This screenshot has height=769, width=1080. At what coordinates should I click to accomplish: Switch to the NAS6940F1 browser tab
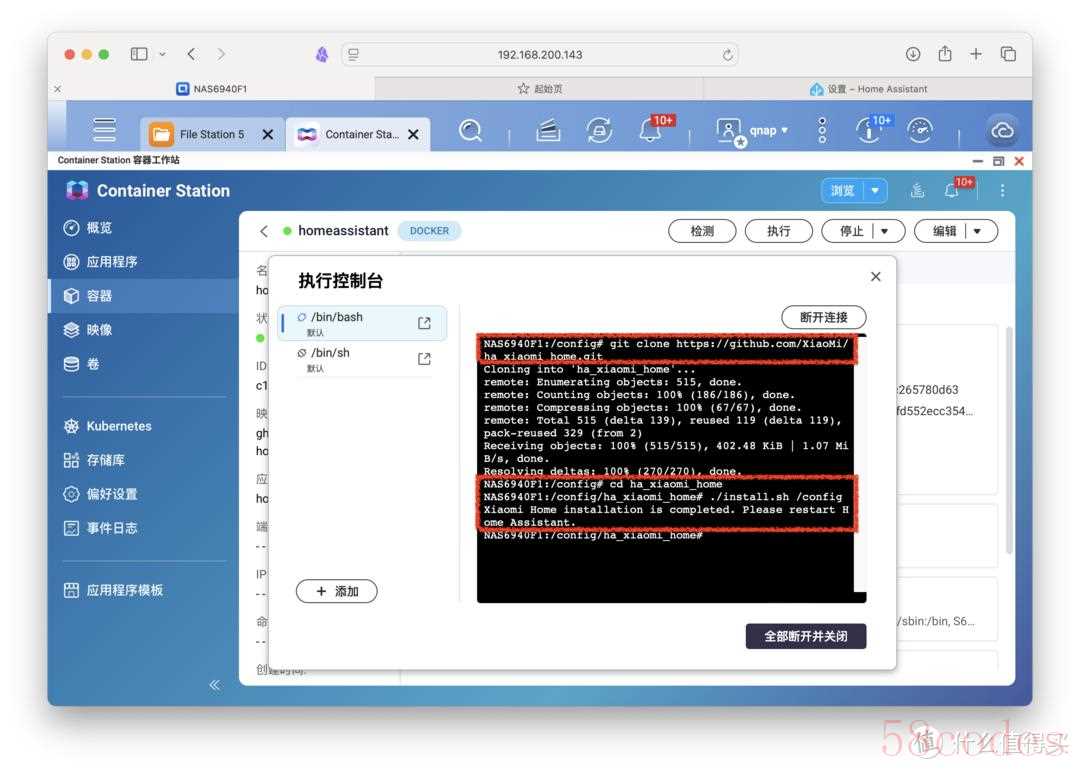click(x=211, y=89)
